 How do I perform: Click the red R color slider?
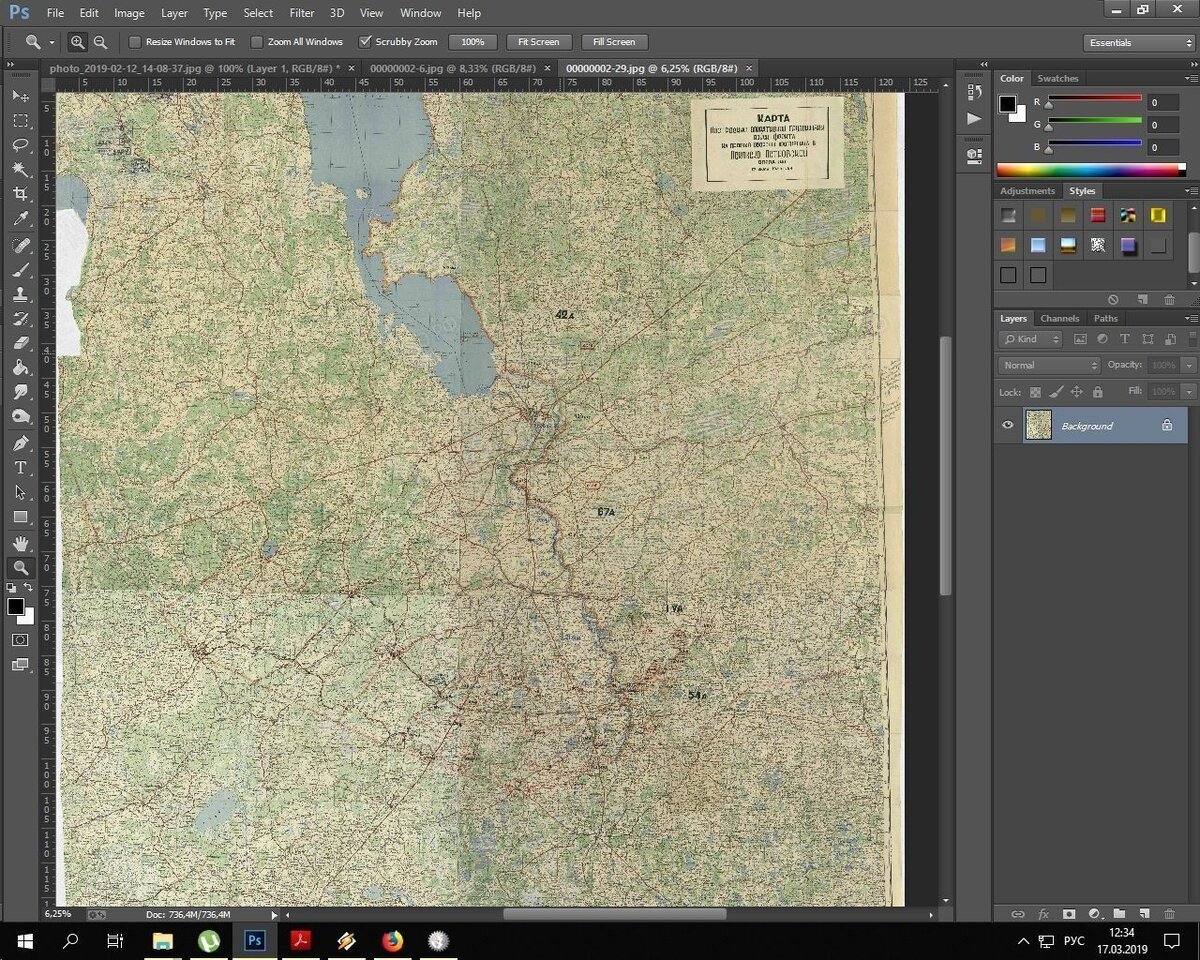[1094, 100]
